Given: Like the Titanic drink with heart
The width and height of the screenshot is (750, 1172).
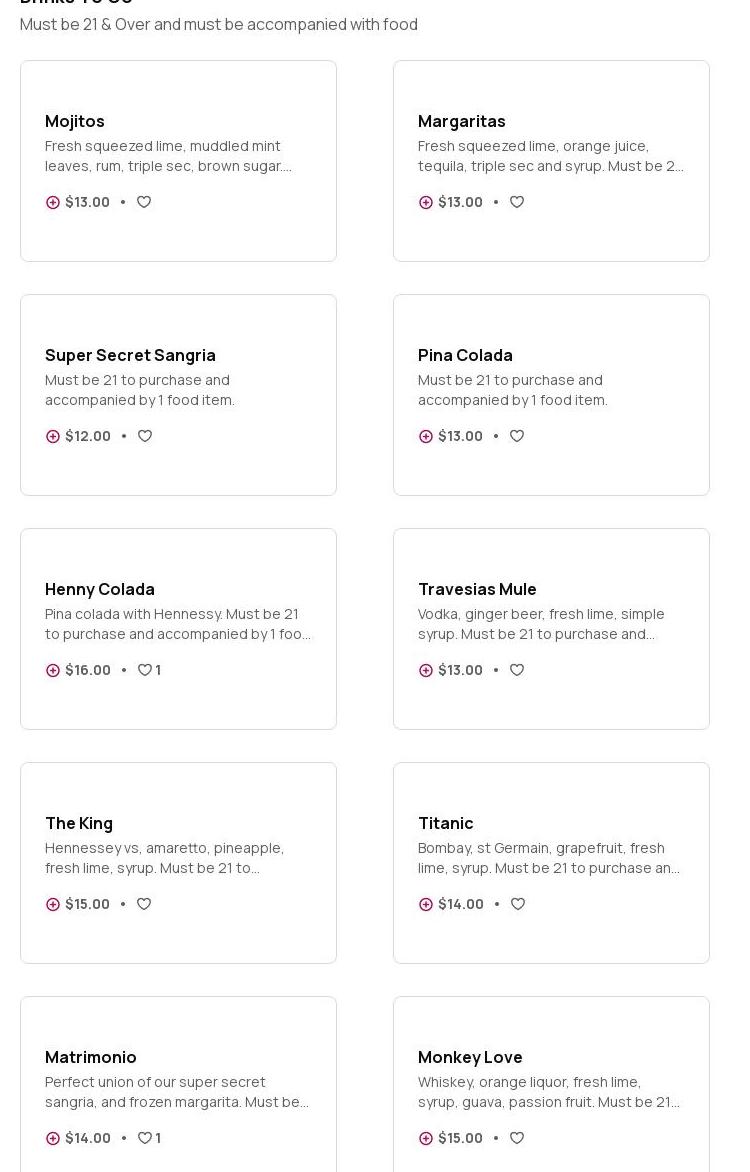Looking at the screenshot, I should tap(518, 904).
